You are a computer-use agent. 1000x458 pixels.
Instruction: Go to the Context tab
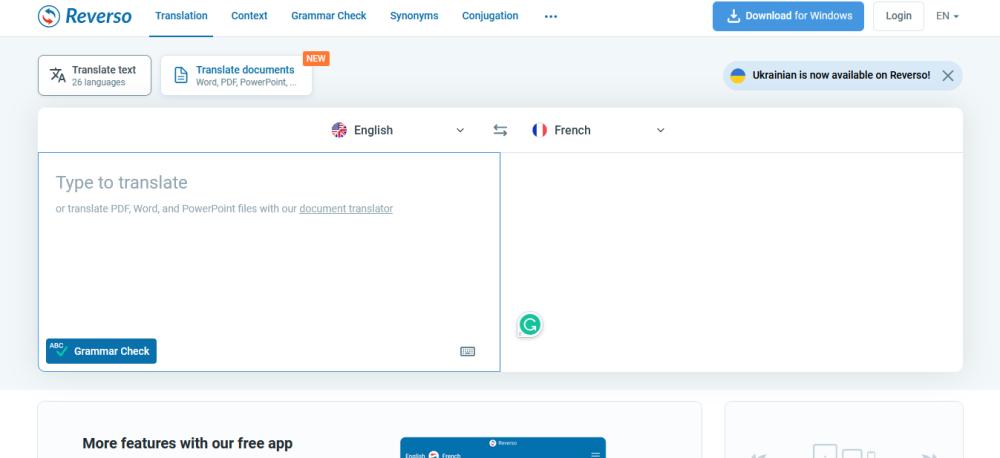(249, 16)
